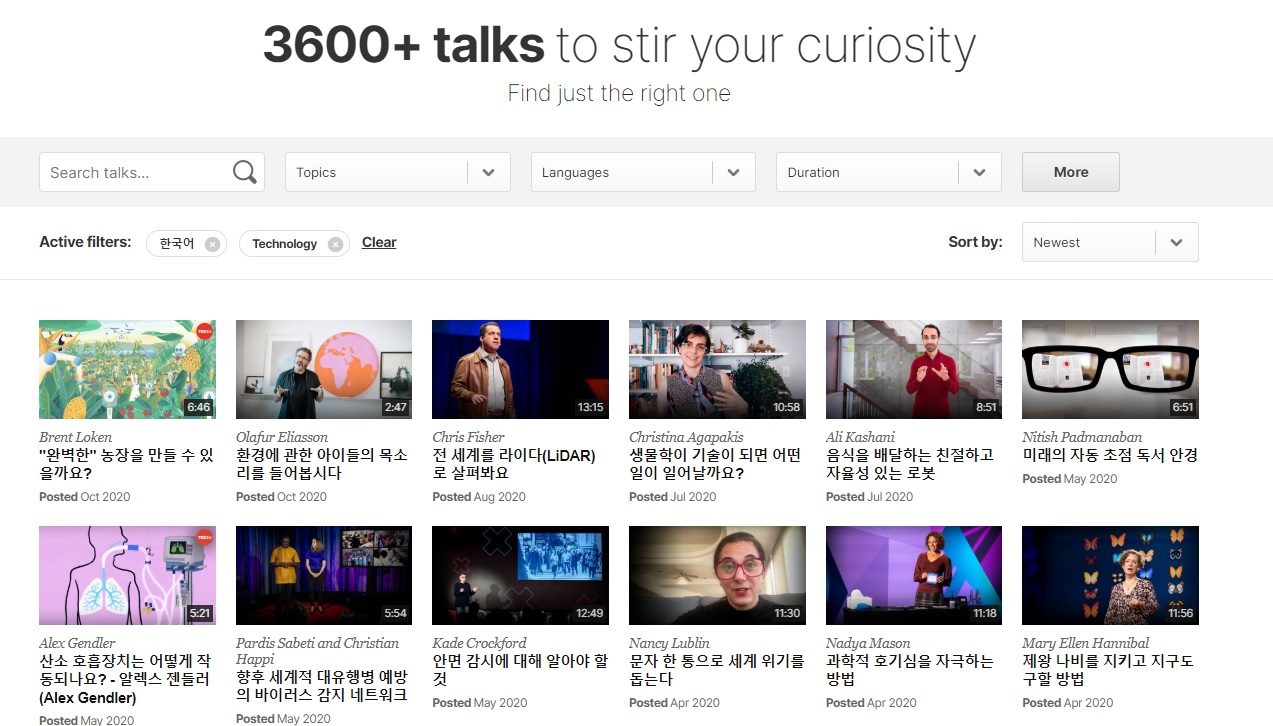Open the Topics dropdown
This screenshot has width=1273, height=726.
(397, 172)
